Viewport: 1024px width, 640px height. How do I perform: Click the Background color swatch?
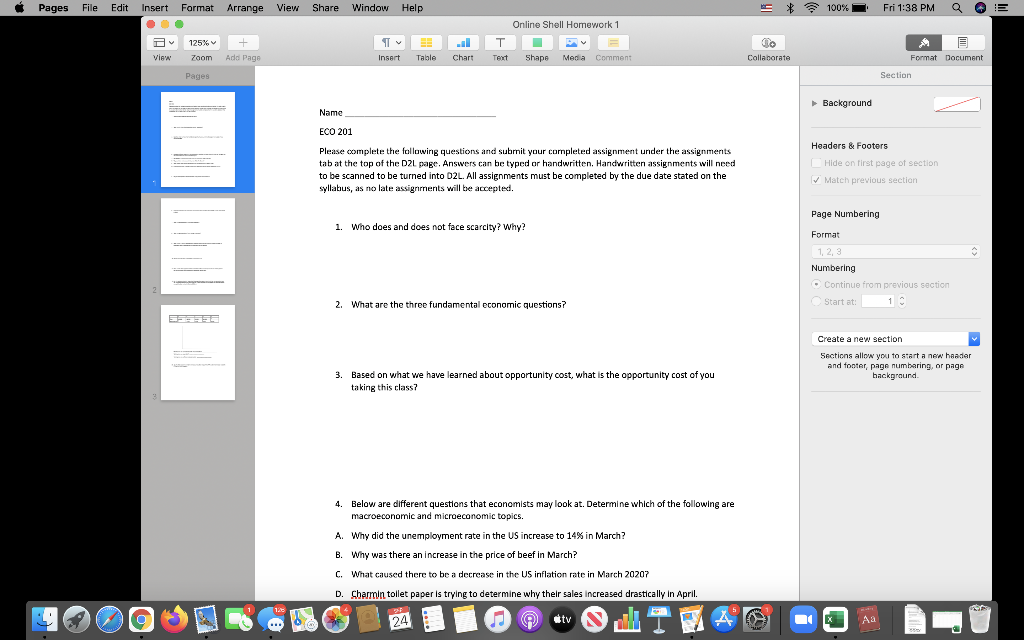tap(957, 102)
